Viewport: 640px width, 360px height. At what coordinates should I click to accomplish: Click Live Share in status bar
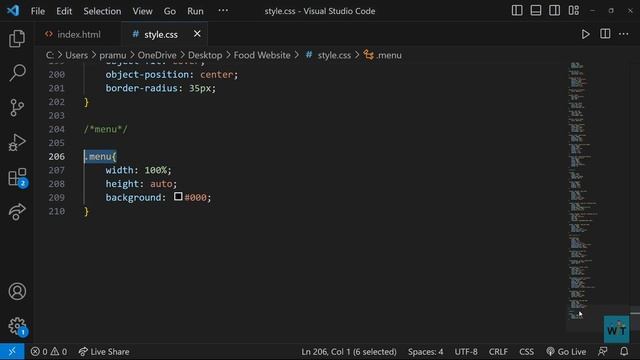(x=104, y=351)
